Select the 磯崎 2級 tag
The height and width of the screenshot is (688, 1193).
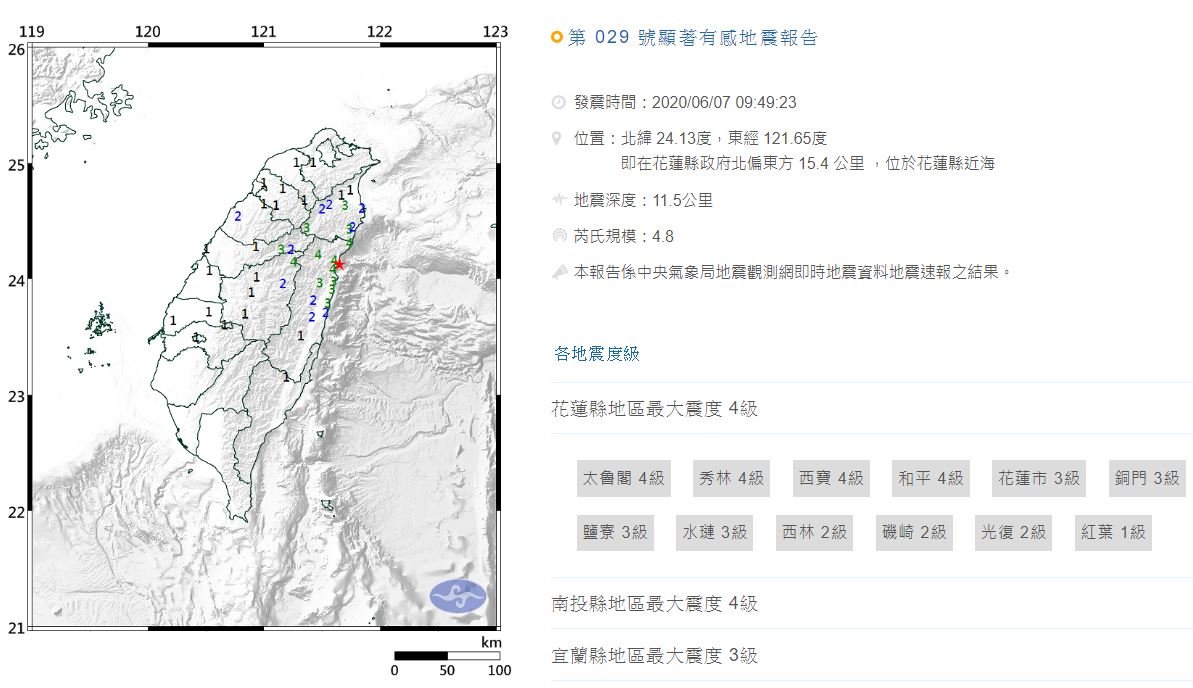coord(914,532)
